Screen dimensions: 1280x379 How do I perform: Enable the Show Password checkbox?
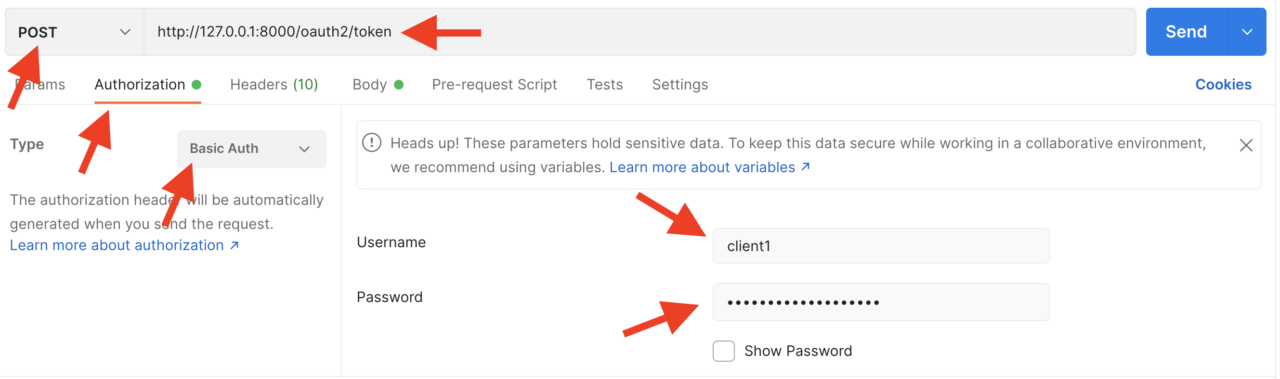pyautogui.click(x=723, y=351)
